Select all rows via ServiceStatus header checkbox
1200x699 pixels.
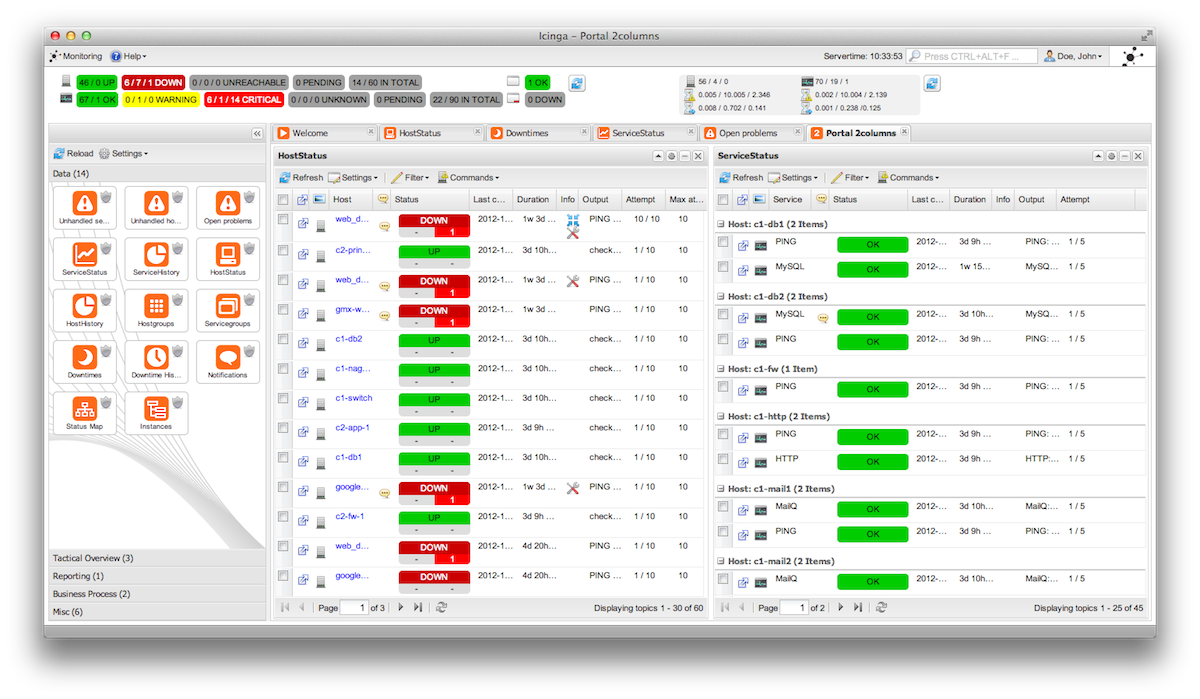[724, 200]
